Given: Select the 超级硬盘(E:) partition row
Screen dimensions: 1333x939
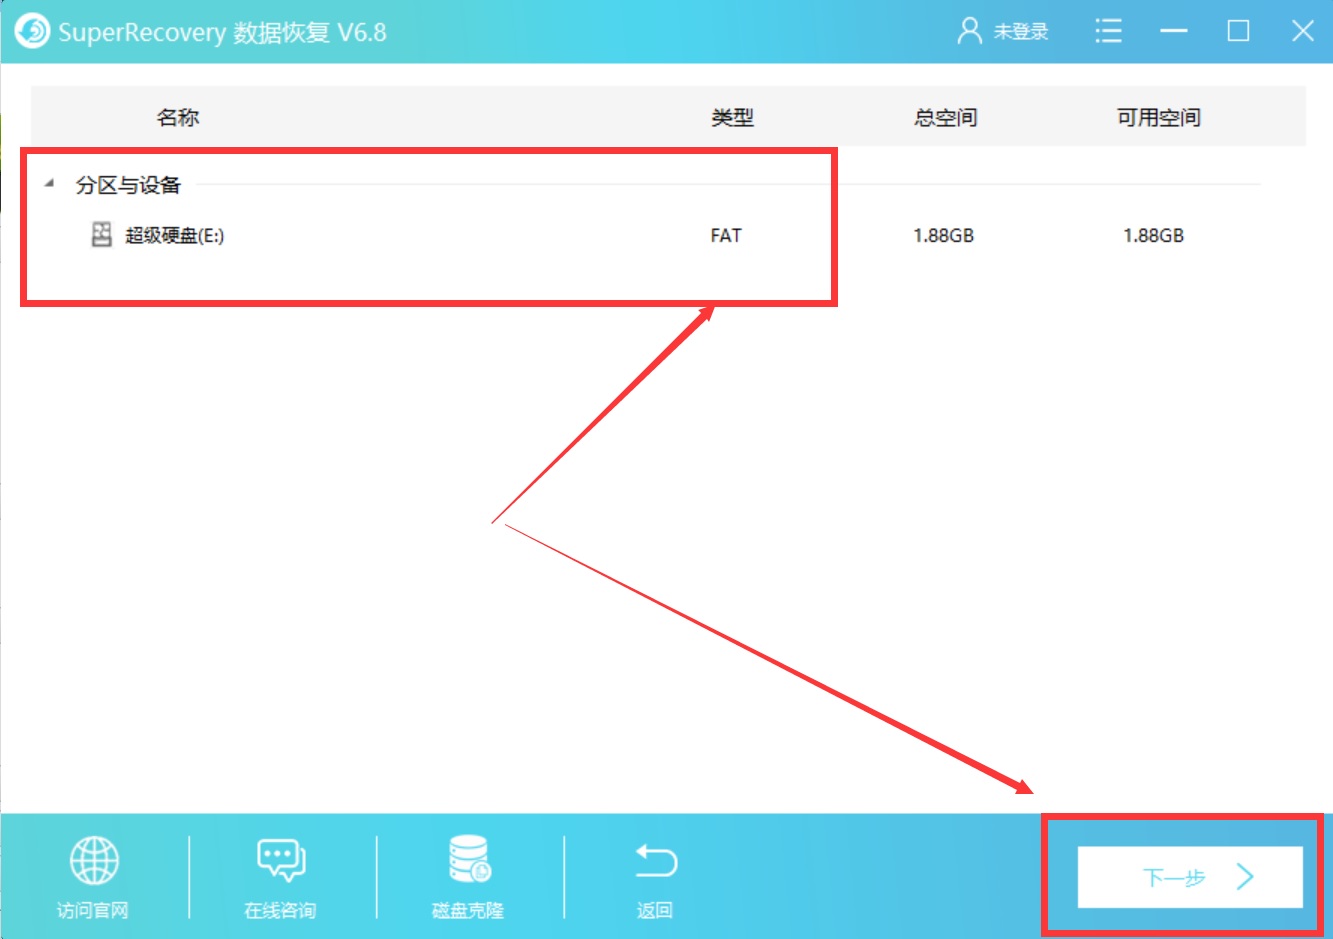Looking at the screenshot, I should pos(400,235).
